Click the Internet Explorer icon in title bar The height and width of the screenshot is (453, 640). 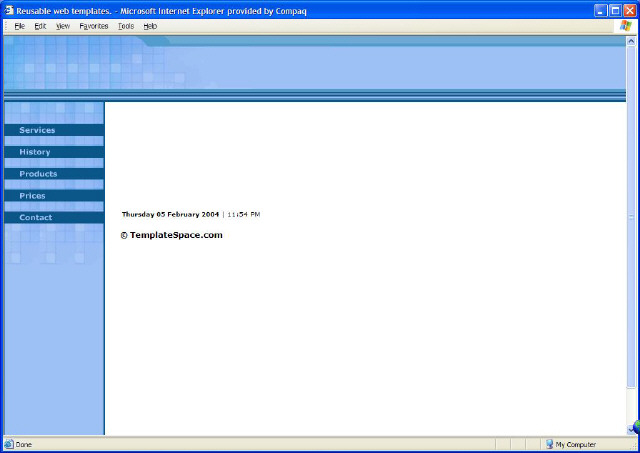(8, 10)
